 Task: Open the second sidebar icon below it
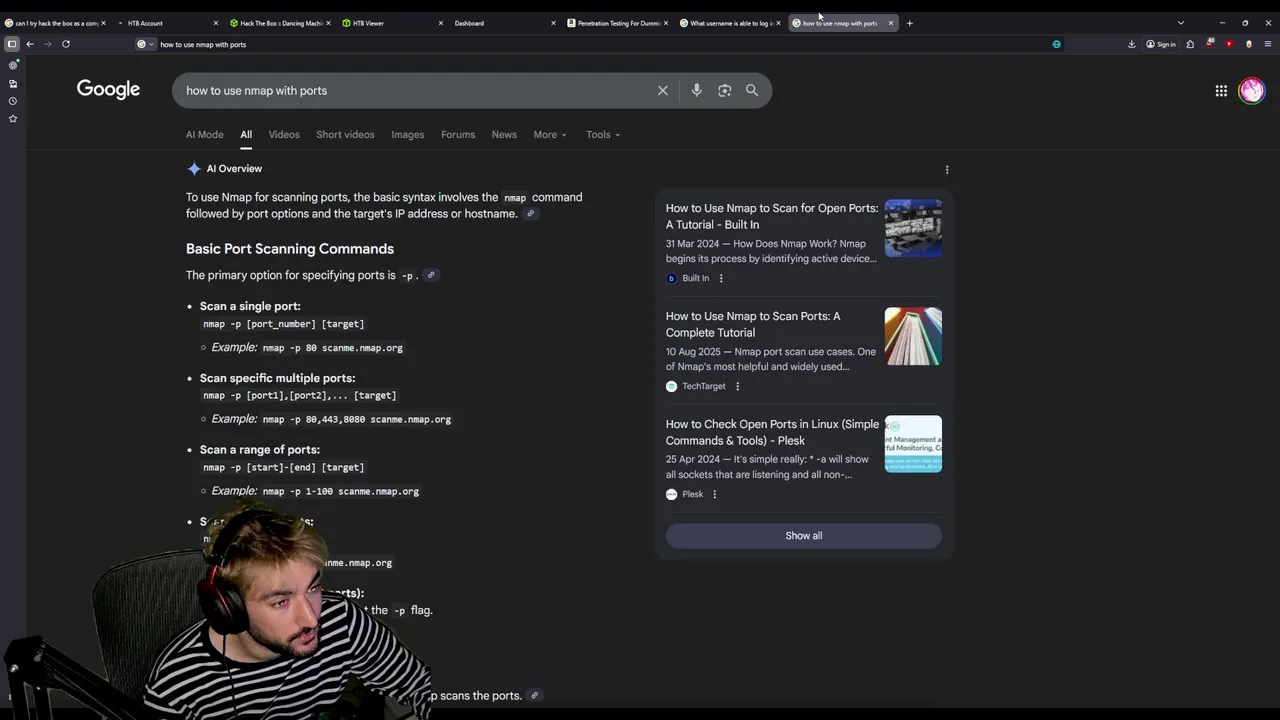coord(13,83)
